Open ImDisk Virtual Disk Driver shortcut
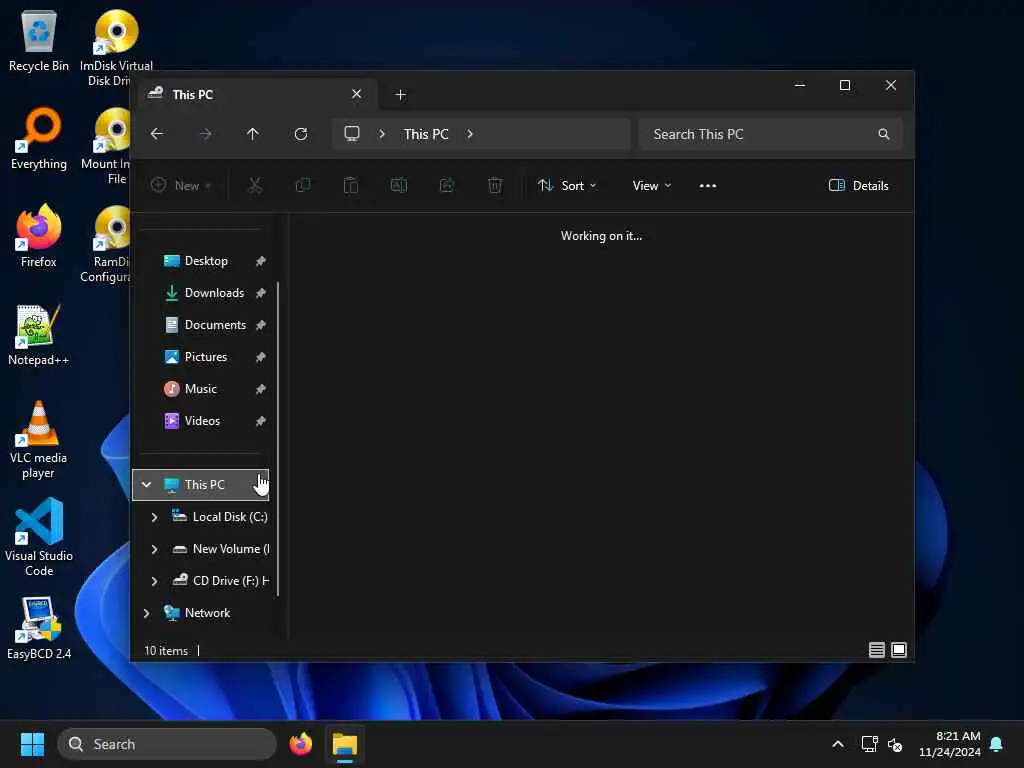The width and height of the screenshot is (1024, 768). (x=116, y=48)
